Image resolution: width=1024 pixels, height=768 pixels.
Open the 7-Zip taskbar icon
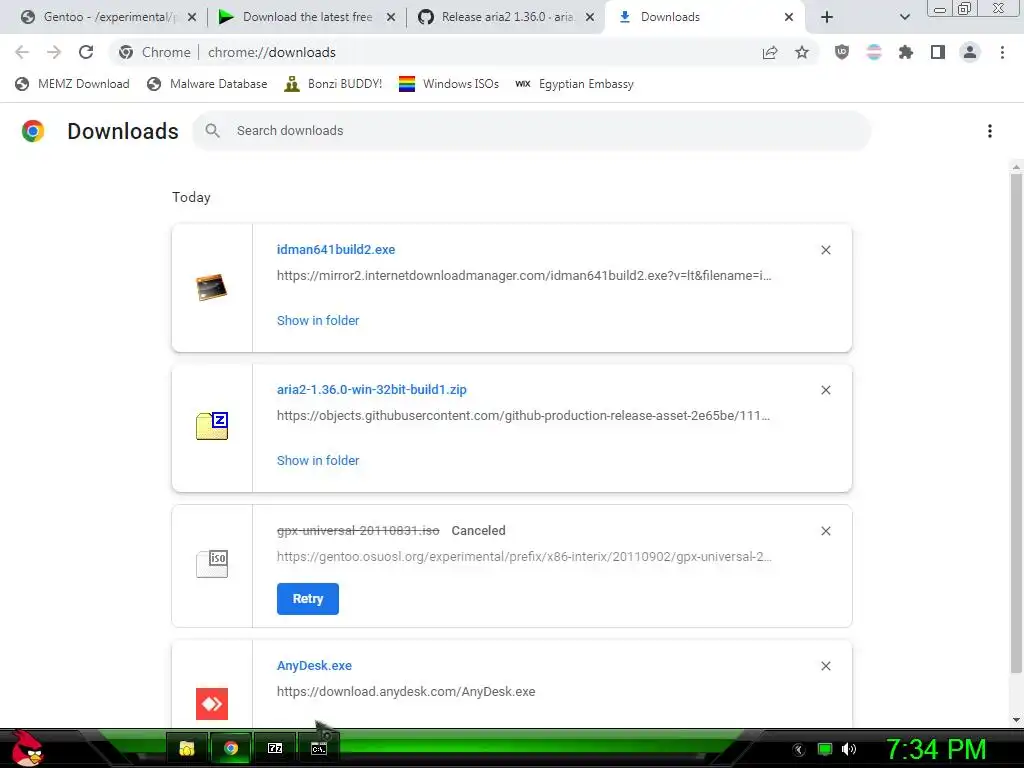tap(275, 748)
